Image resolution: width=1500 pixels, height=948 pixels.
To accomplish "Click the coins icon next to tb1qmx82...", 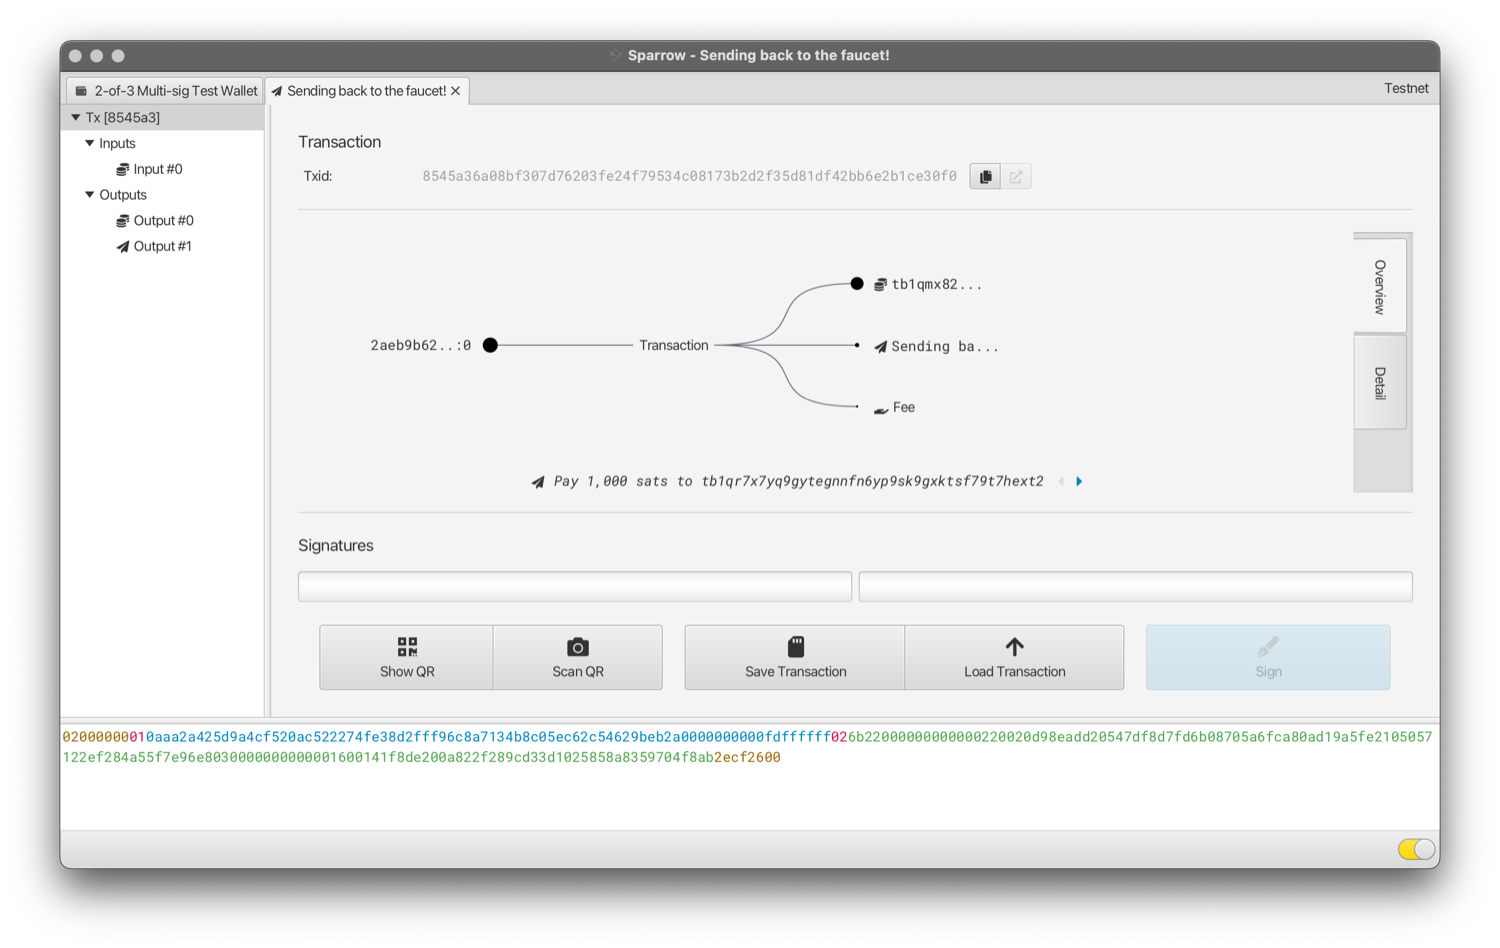I will click(x=880, y=285).
